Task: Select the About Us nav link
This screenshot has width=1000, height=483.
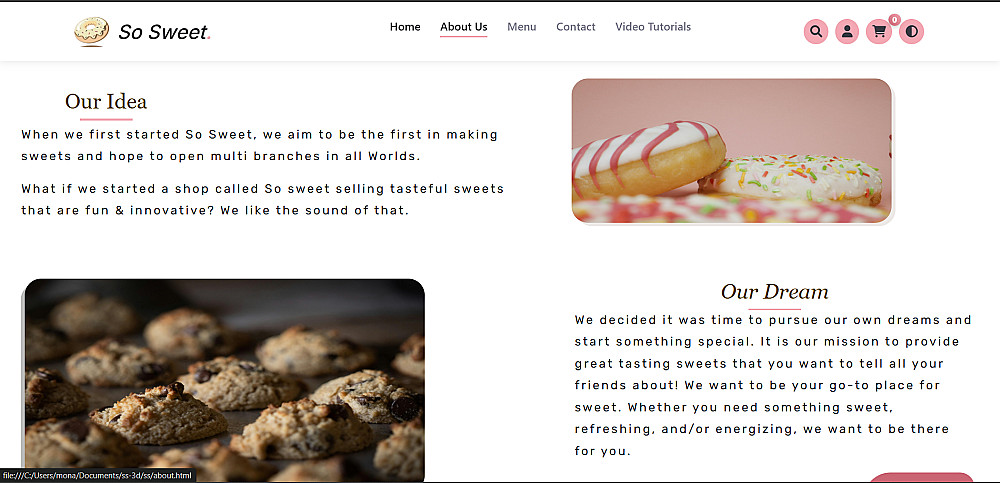Action: (464, 27)
